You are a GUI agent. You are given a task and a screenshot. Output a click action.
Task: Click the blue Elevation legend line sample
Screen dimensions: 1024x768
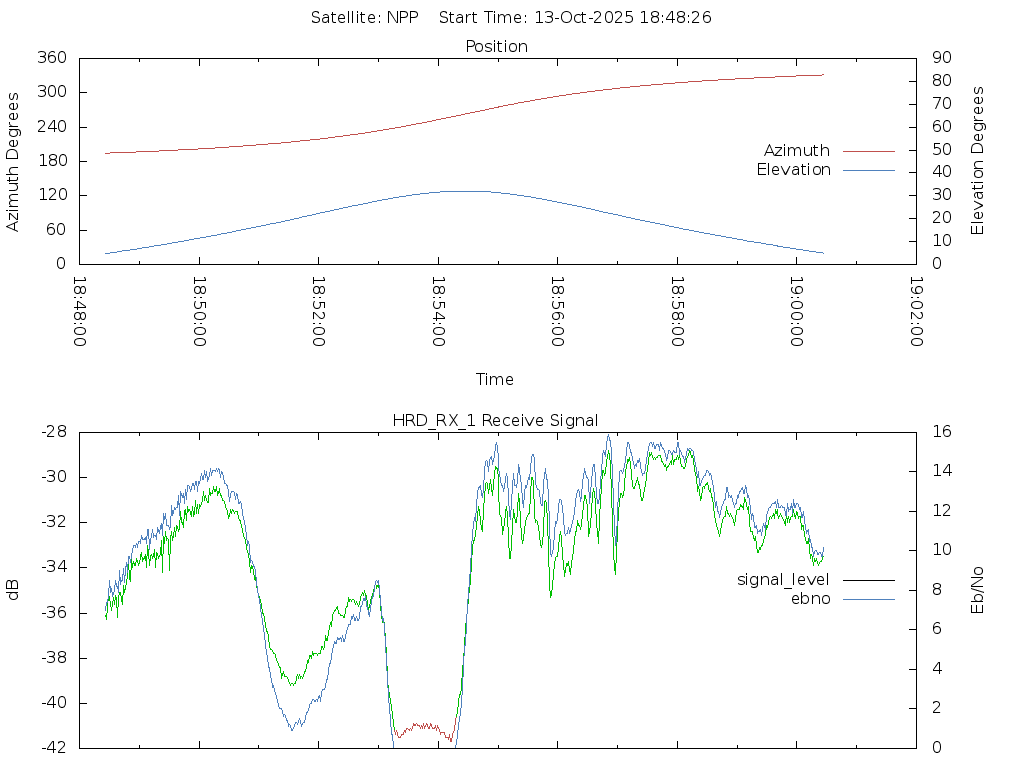(x=868, y=170)
